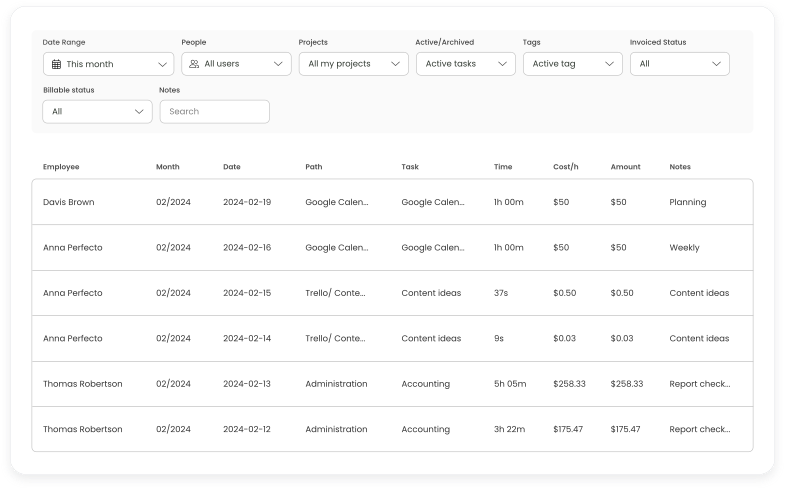Sort by the Employee column header

point(61,167)
